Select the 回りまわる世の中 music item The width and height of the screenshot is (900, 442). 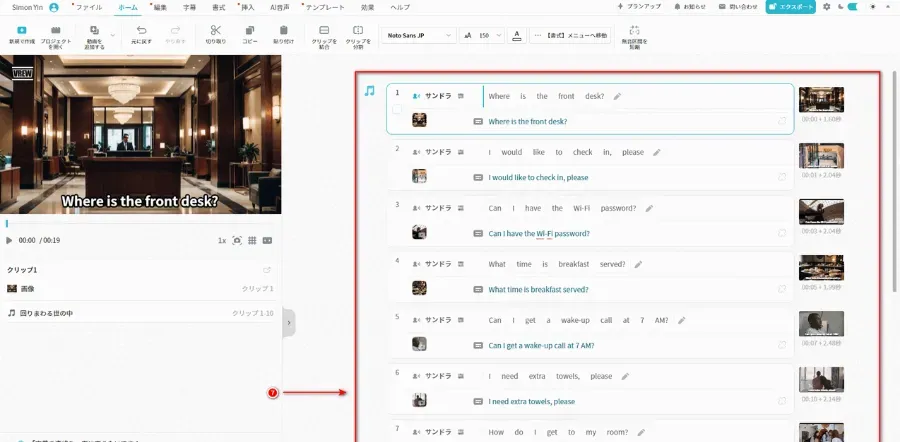click(x=141, y=313)
